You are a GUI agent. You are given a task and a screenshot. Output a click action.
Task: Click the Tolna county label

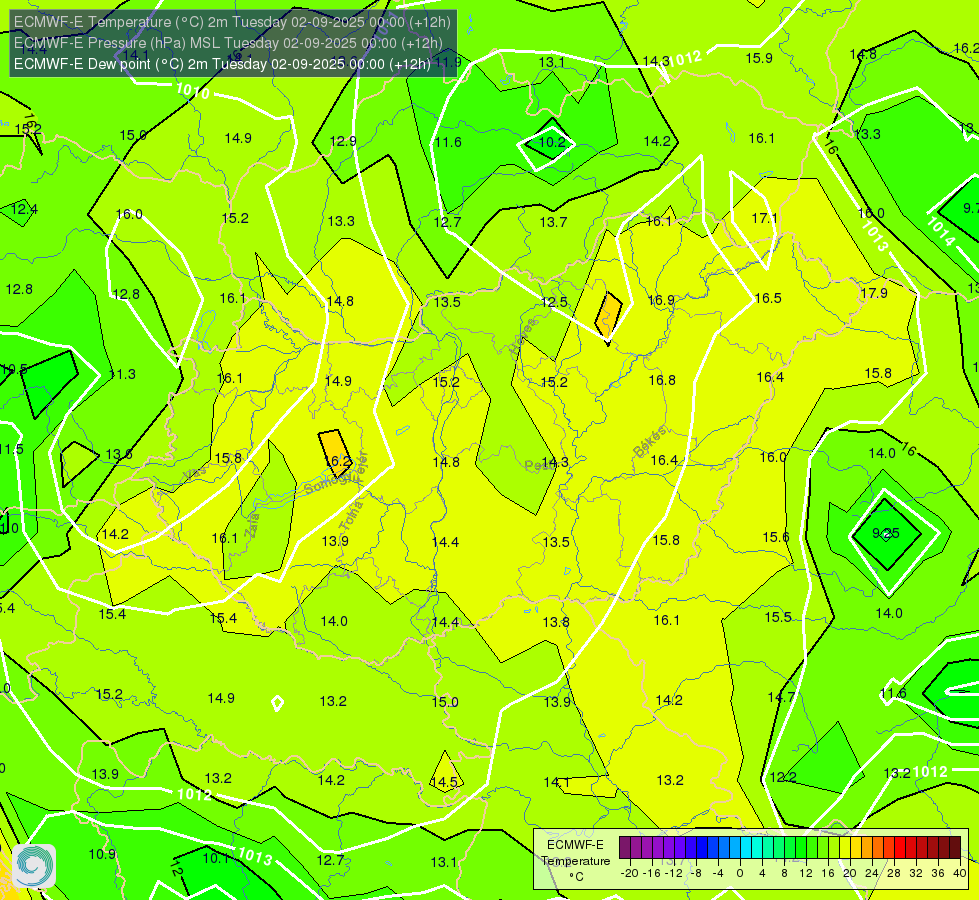[x=352, y=515]
